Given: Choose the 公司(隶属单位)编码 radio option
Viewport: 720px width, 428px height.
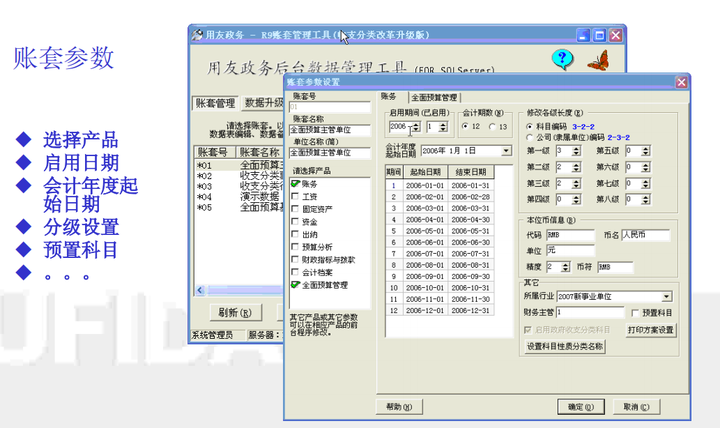Looking at the screenshot, I should (529, 137).
